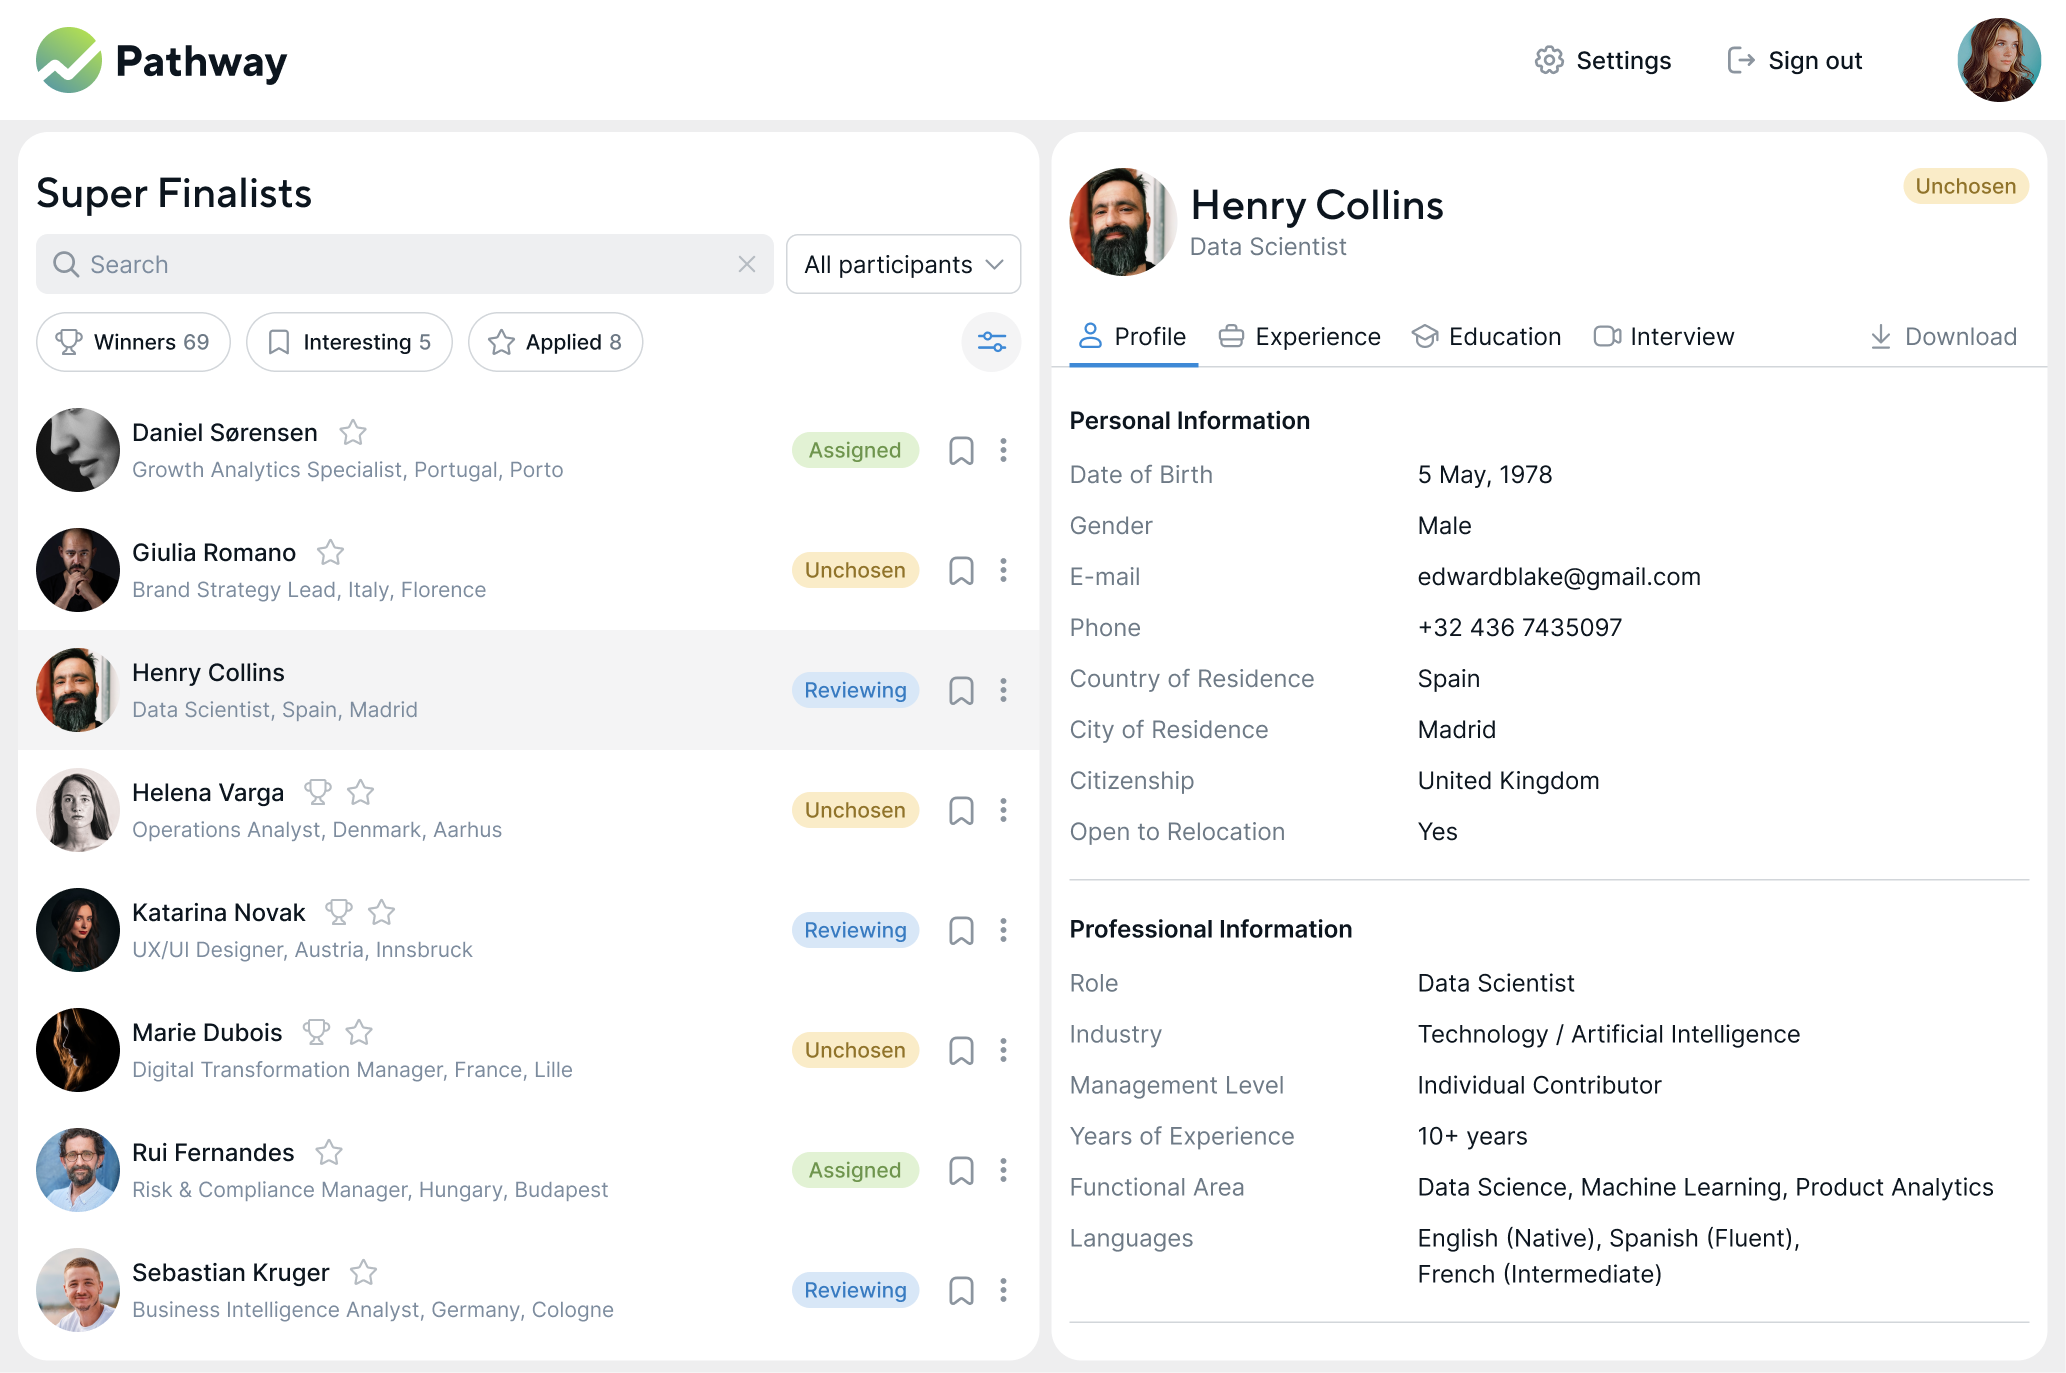Click the Sign out icon

1740,61
